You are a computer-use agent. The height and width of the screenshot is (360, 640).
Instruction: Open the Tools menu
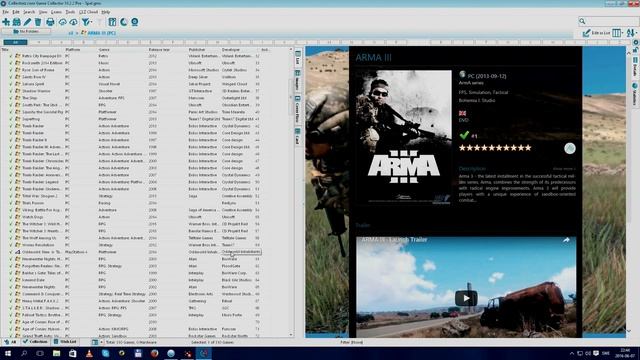70,12
